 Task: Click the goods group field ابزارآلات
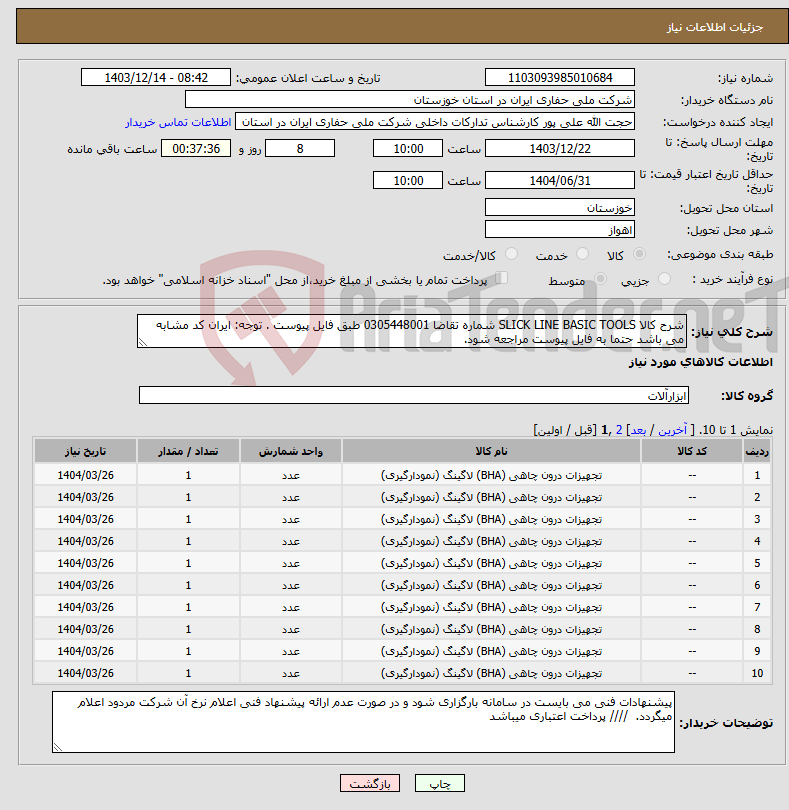click(x=413, y=395)
